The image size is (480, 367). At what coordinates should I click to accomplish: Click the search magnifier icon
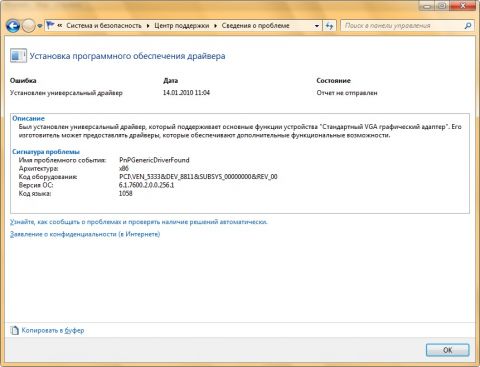(x=468, y=25)
